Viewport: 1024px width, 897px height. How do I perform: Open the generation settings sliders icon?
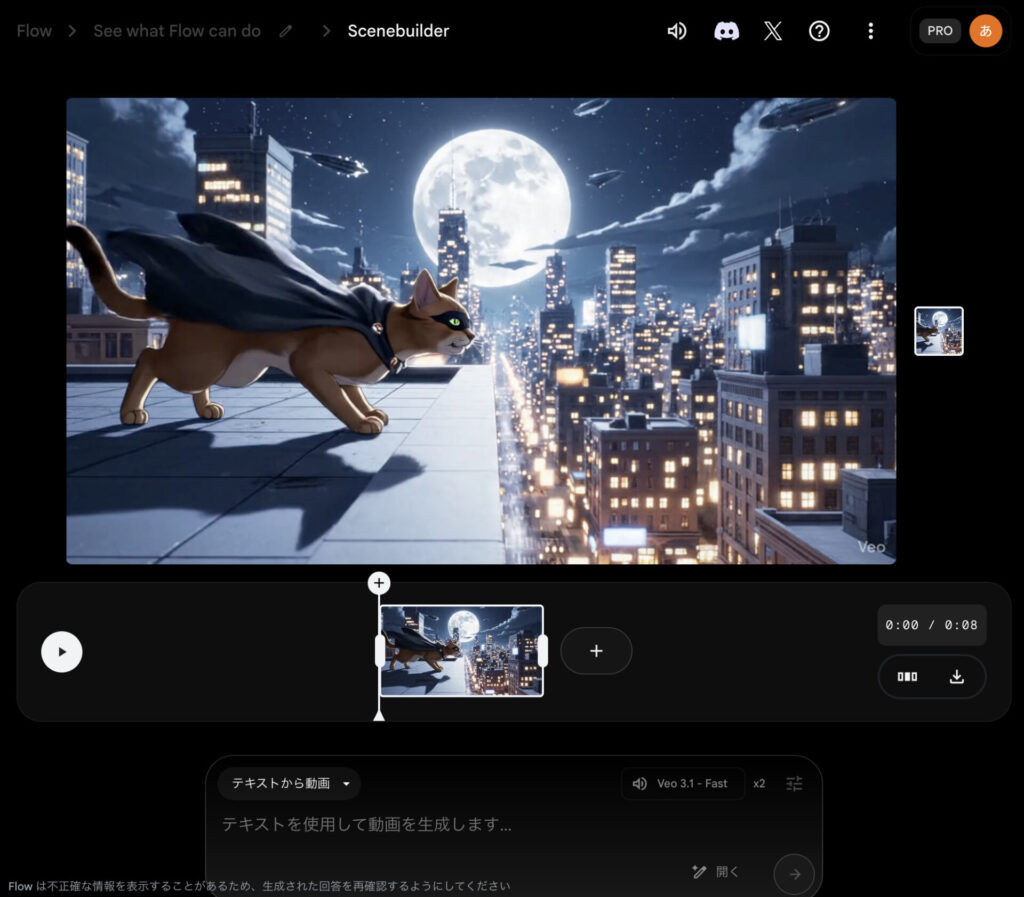(794, 784)
